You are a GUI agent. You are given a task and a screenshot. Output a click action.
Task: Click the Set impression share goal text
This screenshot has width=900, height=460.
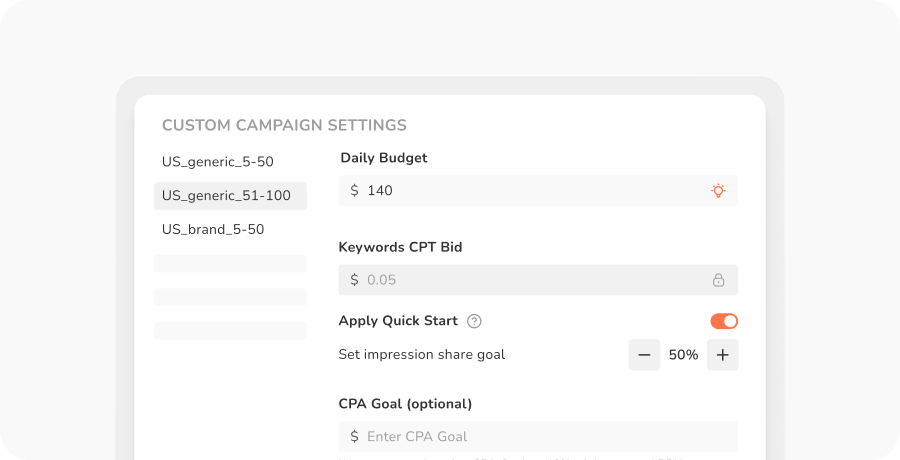coord(422,354)
